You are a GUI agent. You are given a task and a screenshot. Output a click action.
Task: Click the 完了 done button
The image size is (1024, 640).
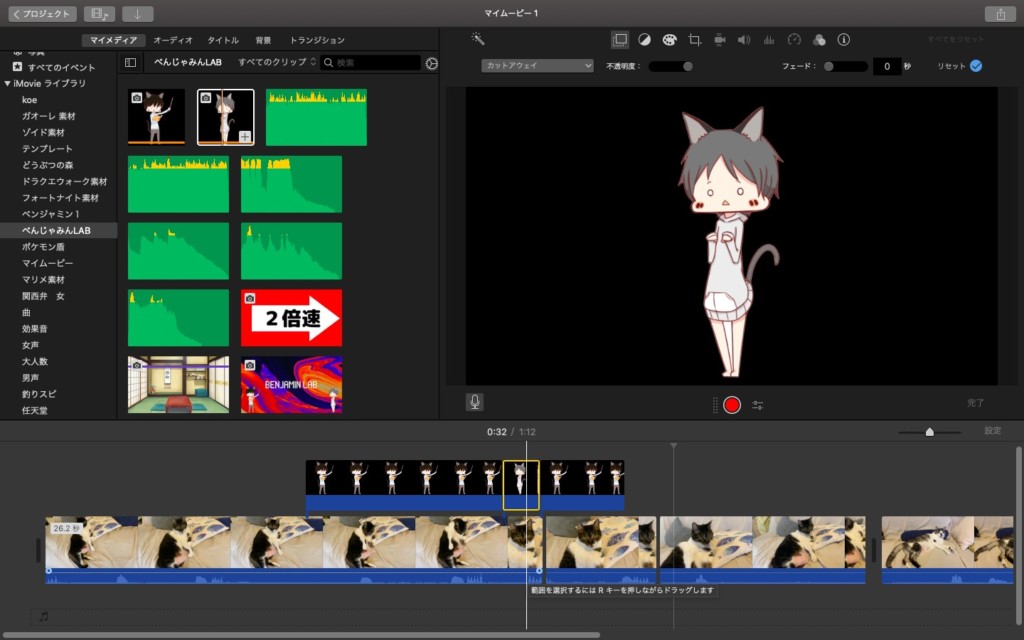coord(975,403)
